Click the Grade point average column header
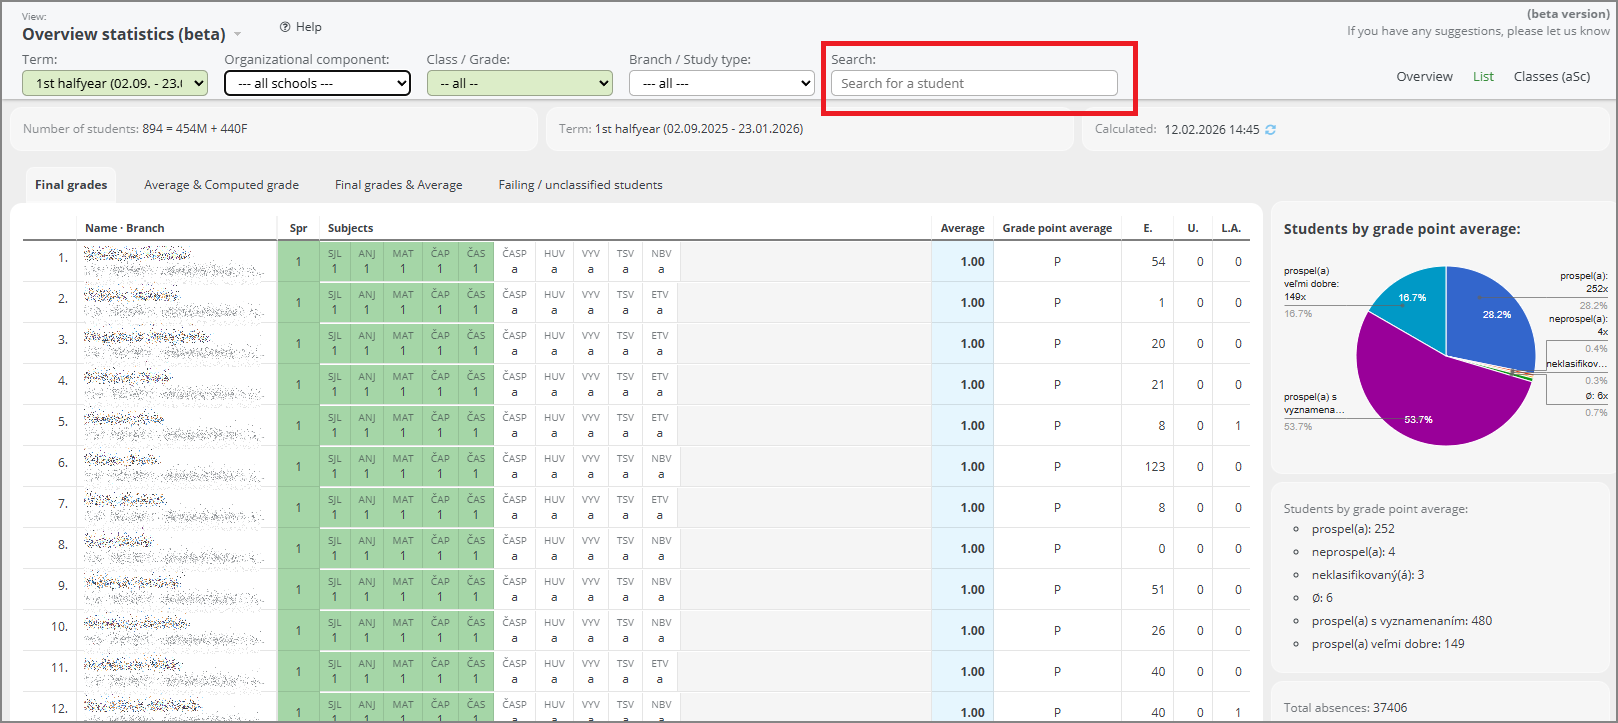This screenshot has height=723, width=1618. point(1057,228)
